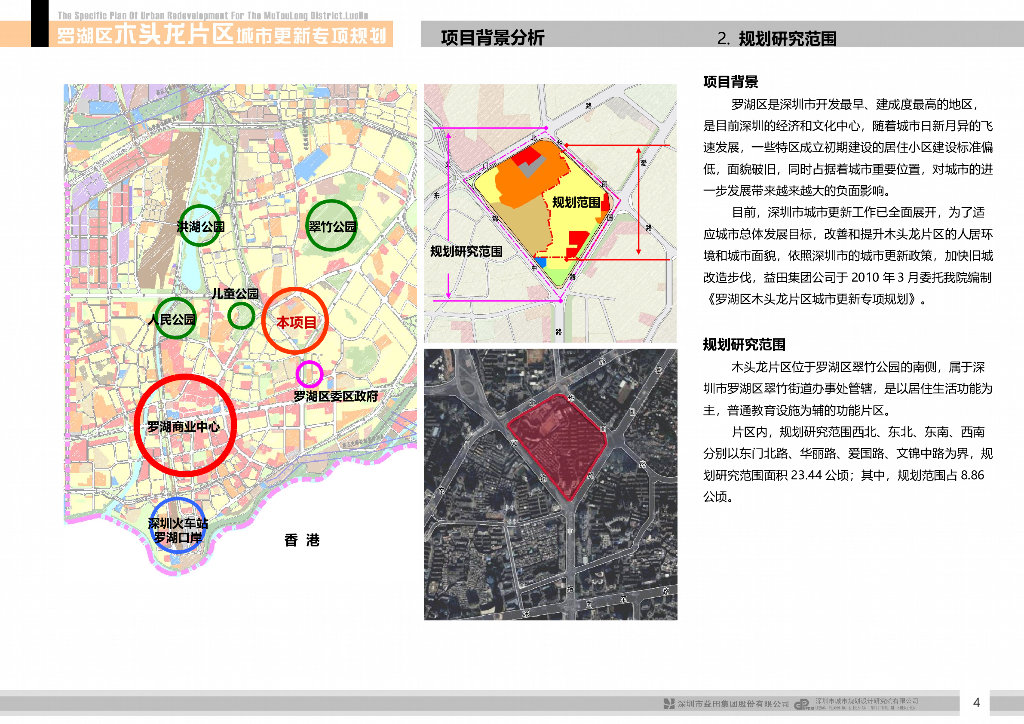Click the text 《罗湖区木头龙片区城市更新专项规划》 in paragraph

[814, 300]
